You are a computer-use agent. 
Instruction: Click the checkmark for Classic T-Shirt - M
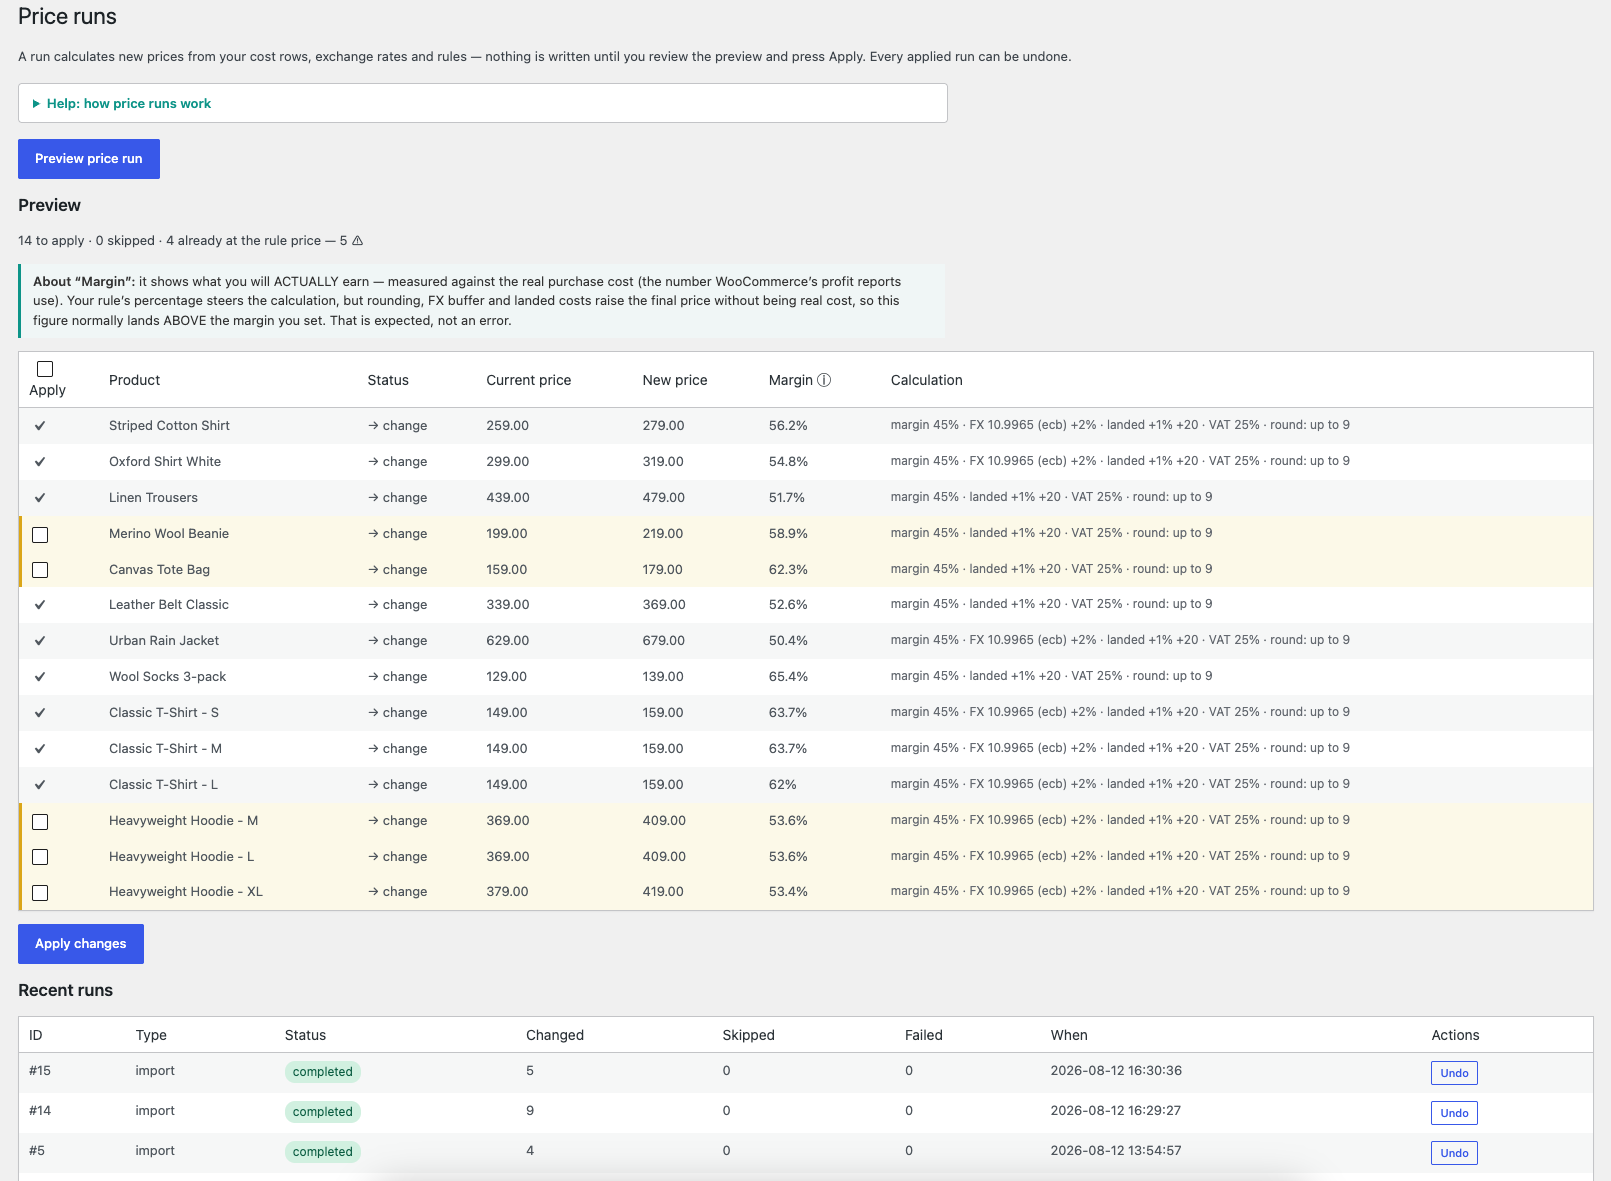click(x=40, y=749)
